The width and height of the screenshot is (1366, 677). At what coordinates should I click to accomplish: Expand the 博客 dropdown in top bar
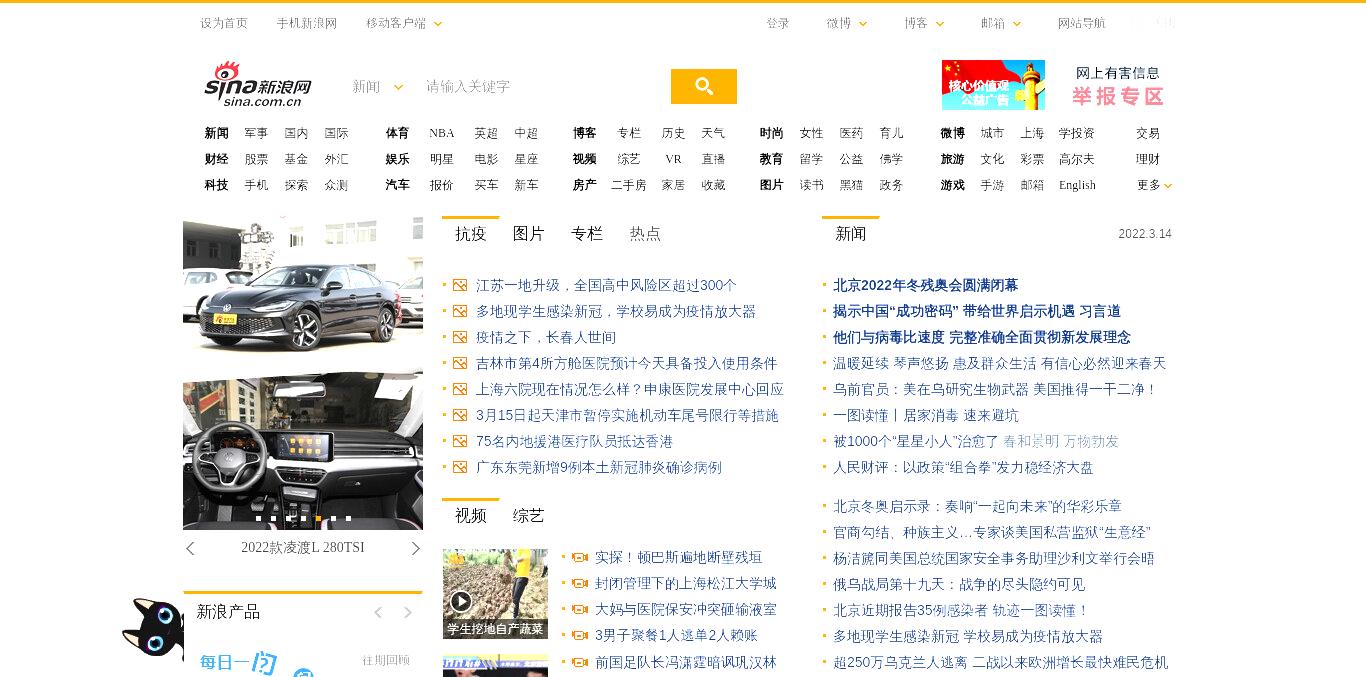924,23
